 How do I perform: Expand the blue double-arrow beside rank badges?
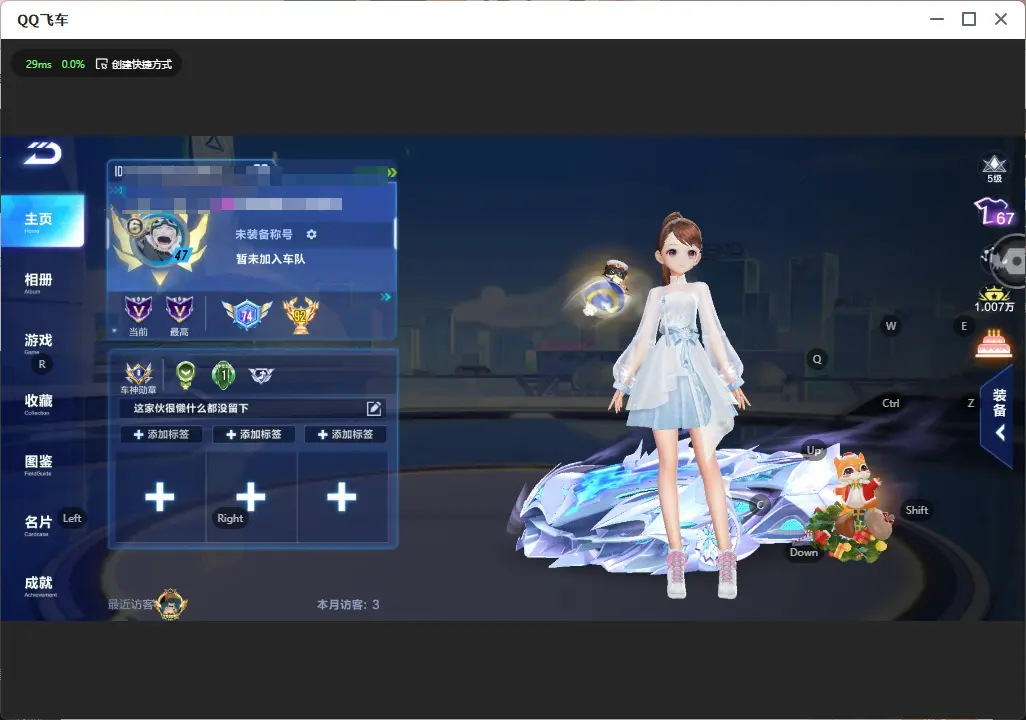coord(385,297)
